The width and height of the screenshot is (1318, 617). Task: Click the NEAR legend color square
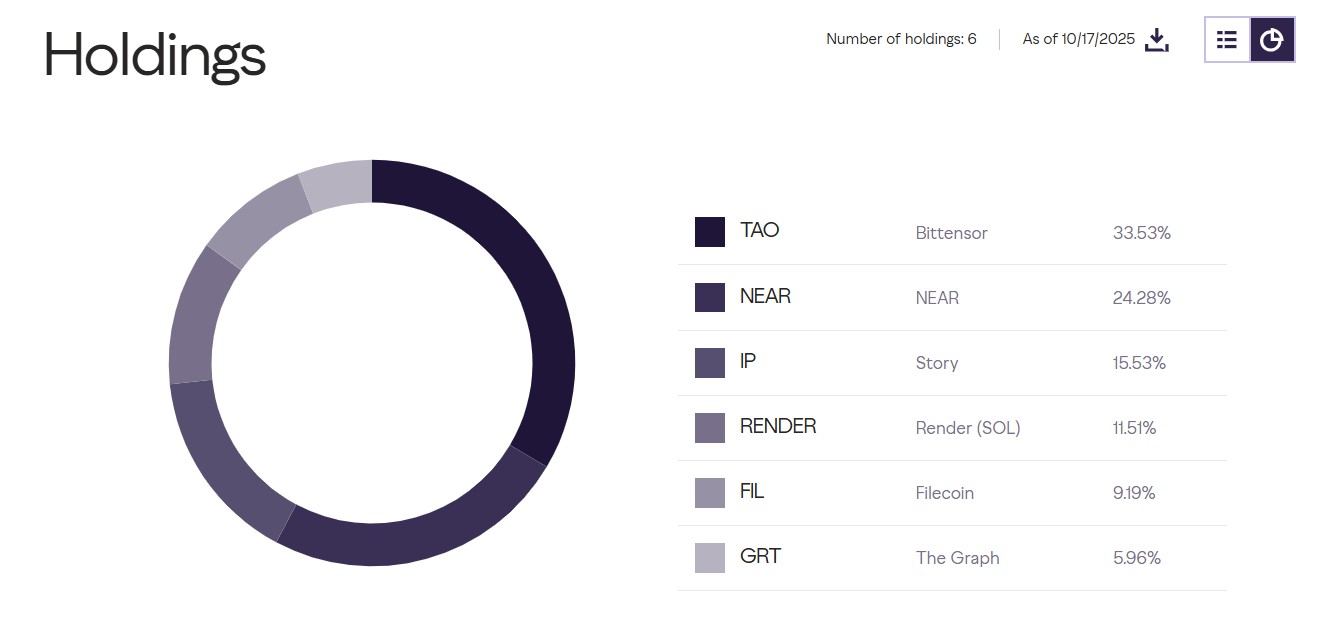710,297
